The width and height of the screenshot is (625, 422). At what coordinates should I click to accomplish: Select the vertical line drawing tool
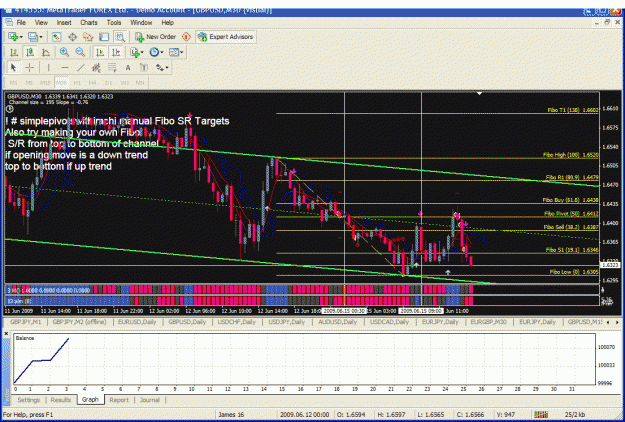[49, 68]
